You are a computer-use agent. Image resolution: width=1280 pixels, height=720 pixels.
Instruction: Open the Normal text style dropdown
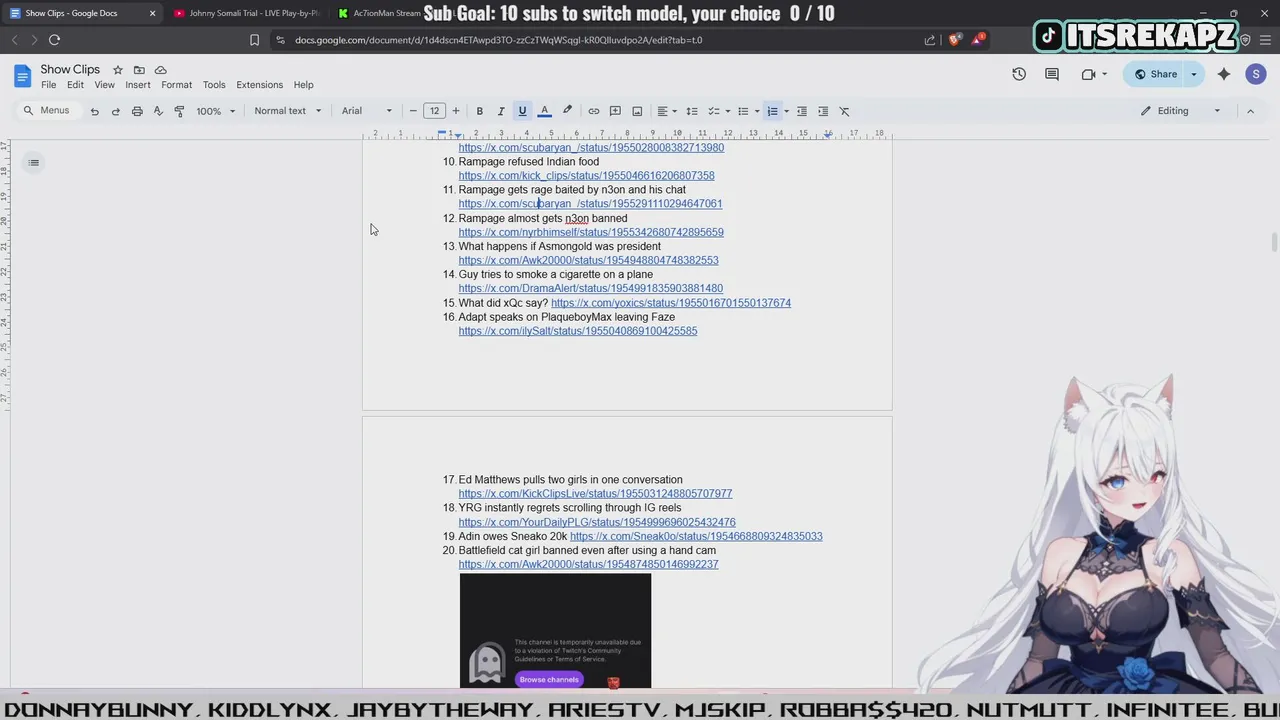pyautogui.click(x=288, y=111)
